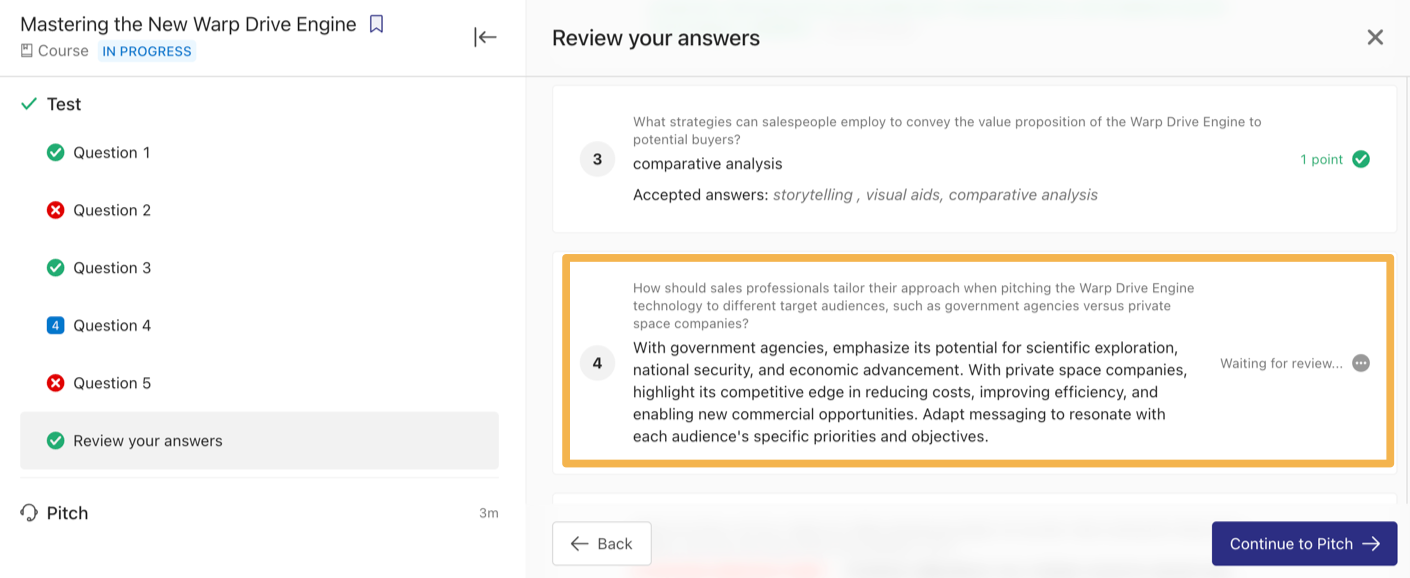This screenshot has height=578, width=1410.
Task: Click the Waiting for review status text
Action: point(1281,363)
